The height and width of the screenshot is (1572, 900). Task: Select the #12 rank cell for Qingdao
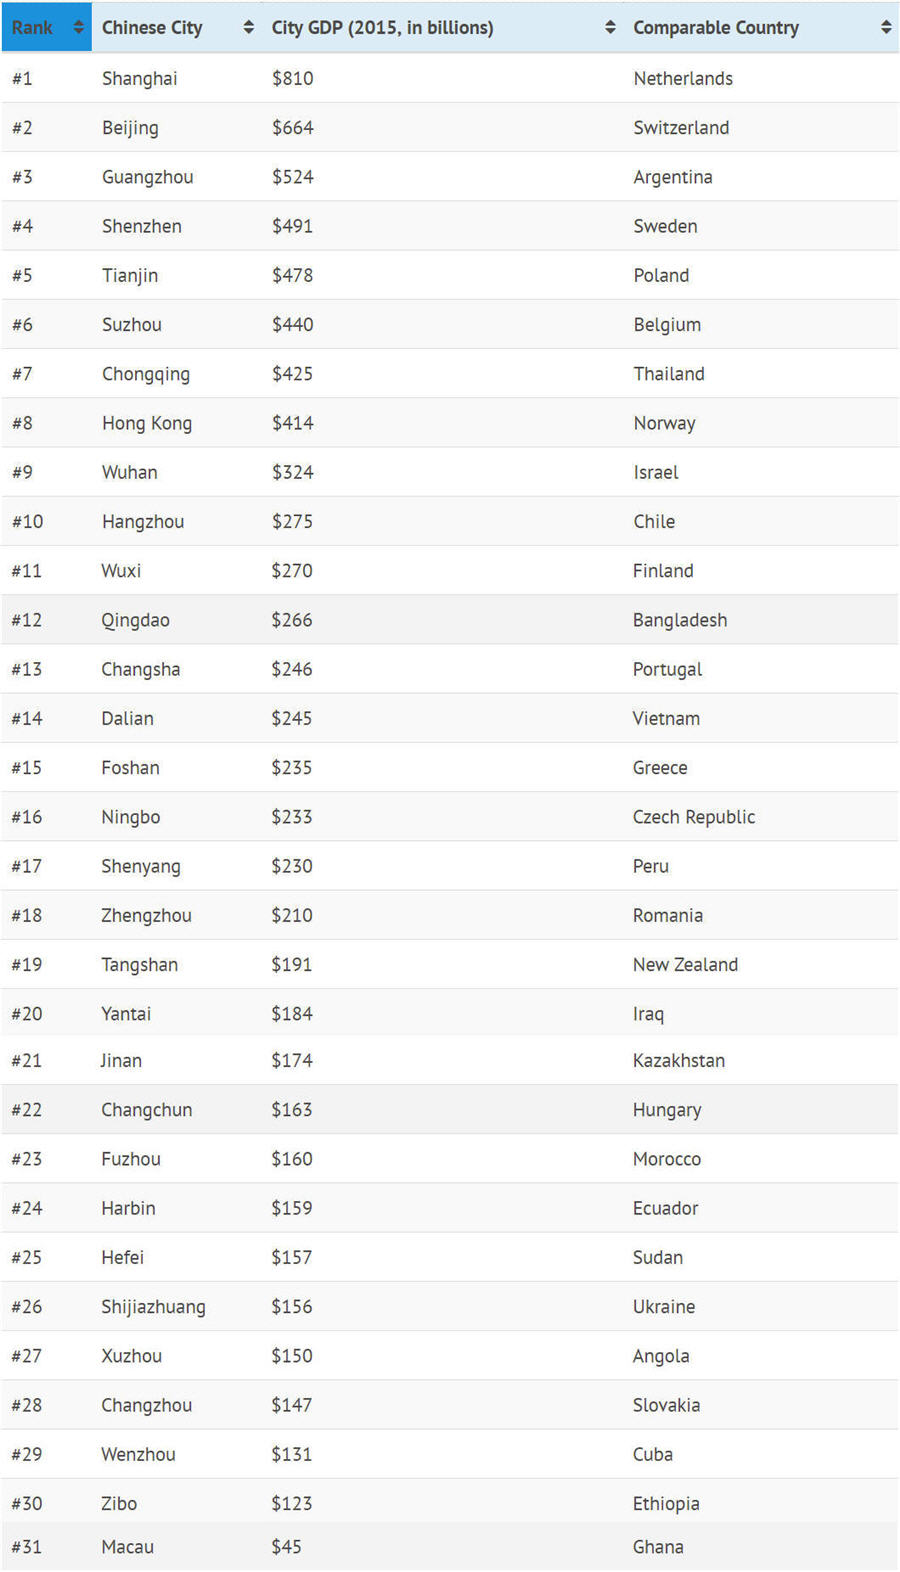(27, 620)
